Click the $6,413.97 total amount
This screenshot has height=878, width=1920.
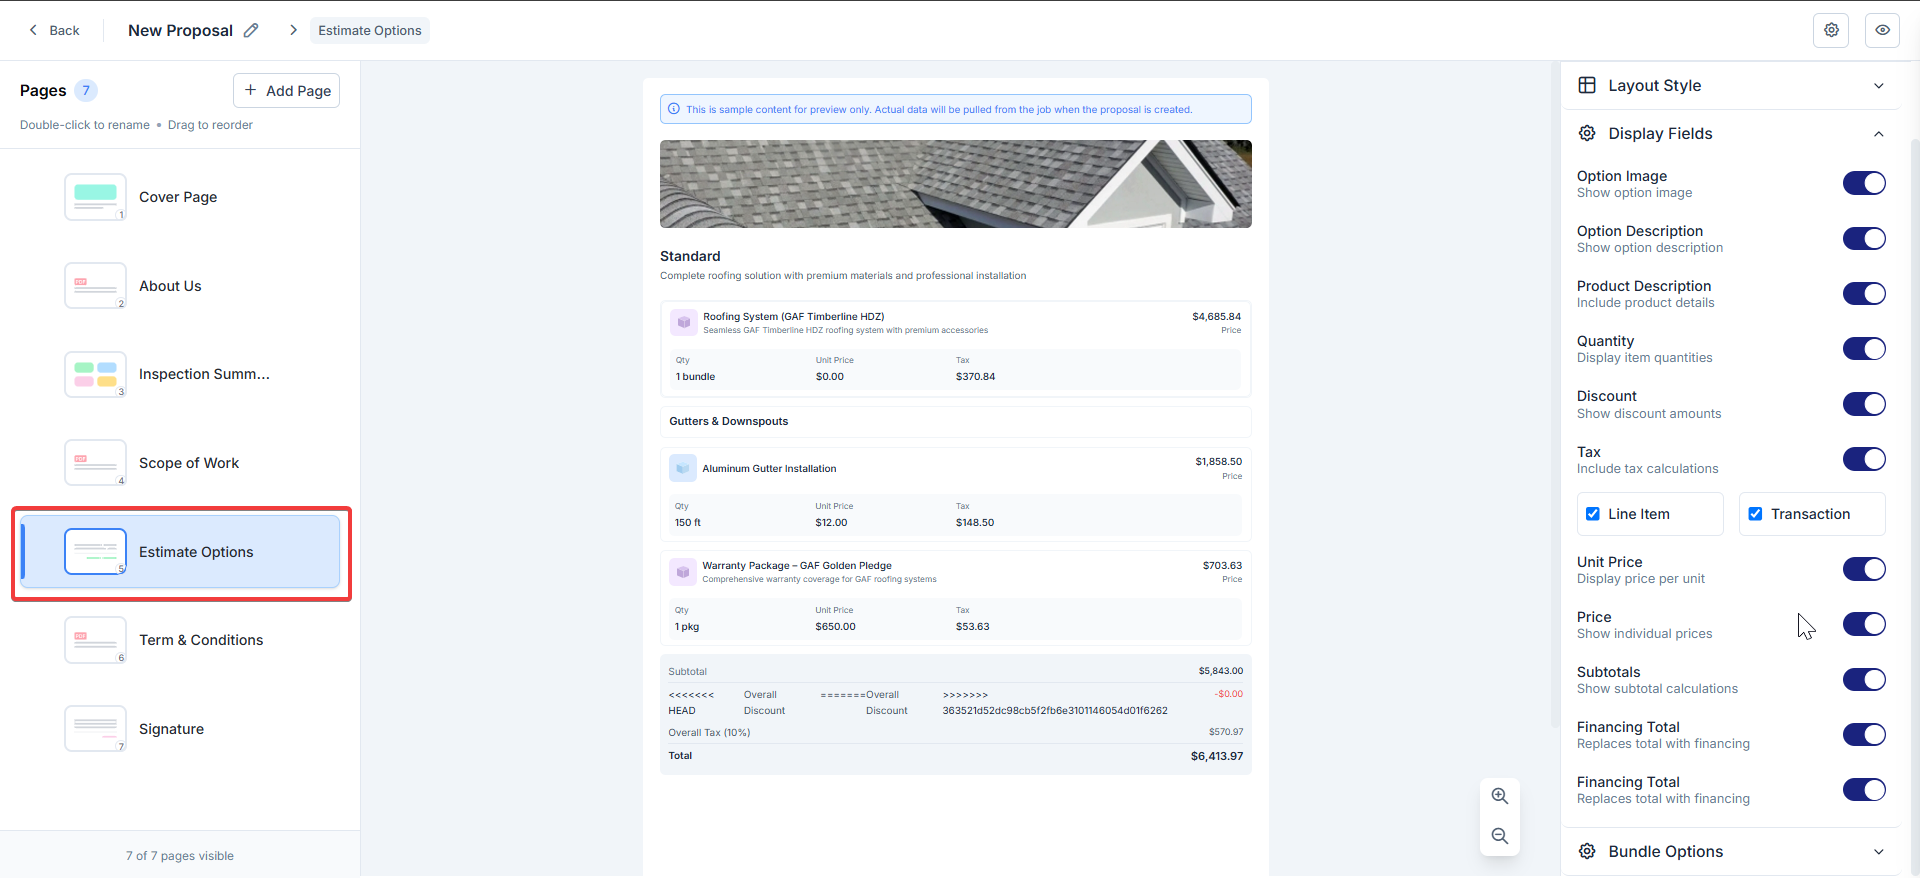1216,756
